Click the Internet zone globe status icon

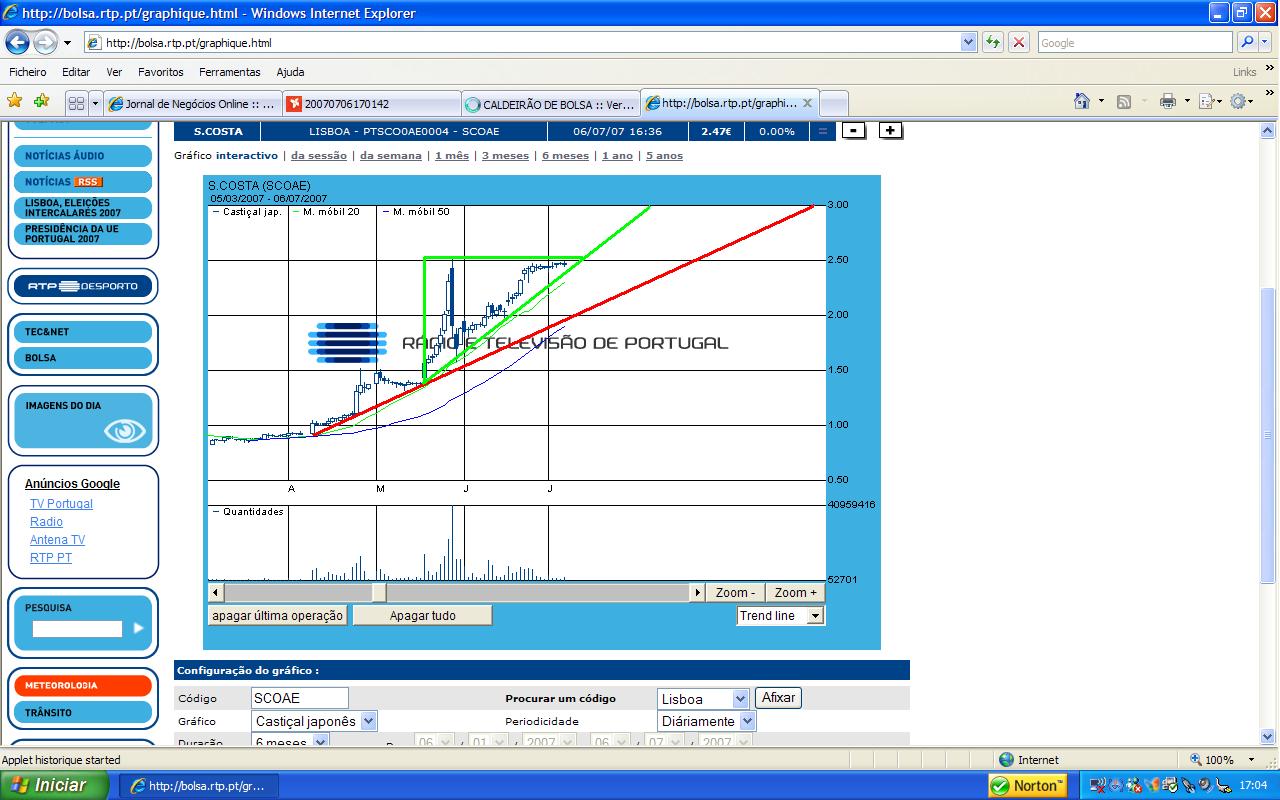(1006, 760)
